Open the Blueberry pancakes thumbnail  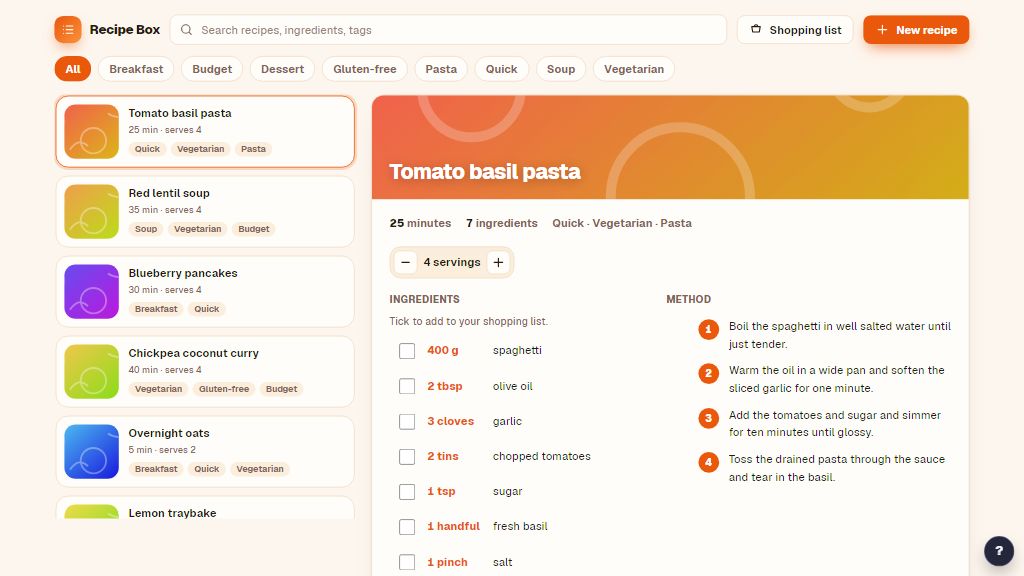pyautogui.click(x=91, y=291)
